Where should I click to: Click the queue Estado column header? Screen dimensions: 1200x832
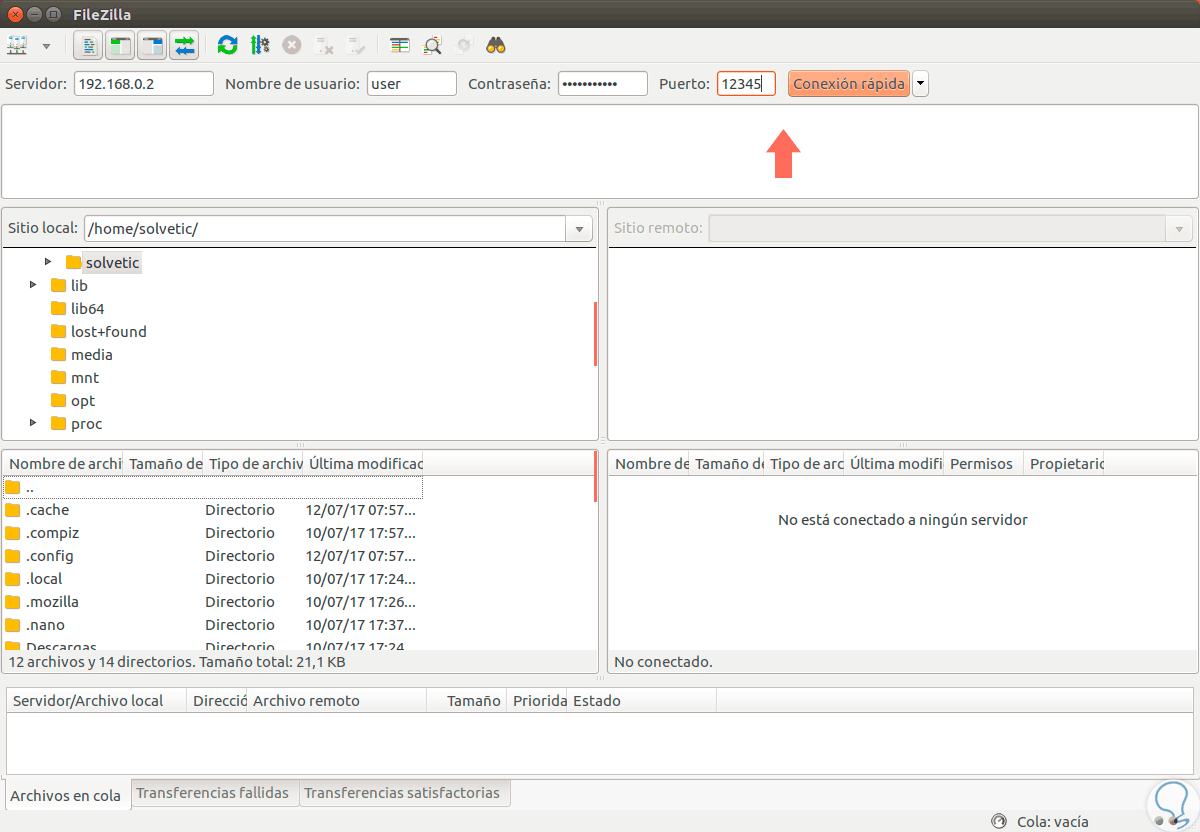coord(642,701)
